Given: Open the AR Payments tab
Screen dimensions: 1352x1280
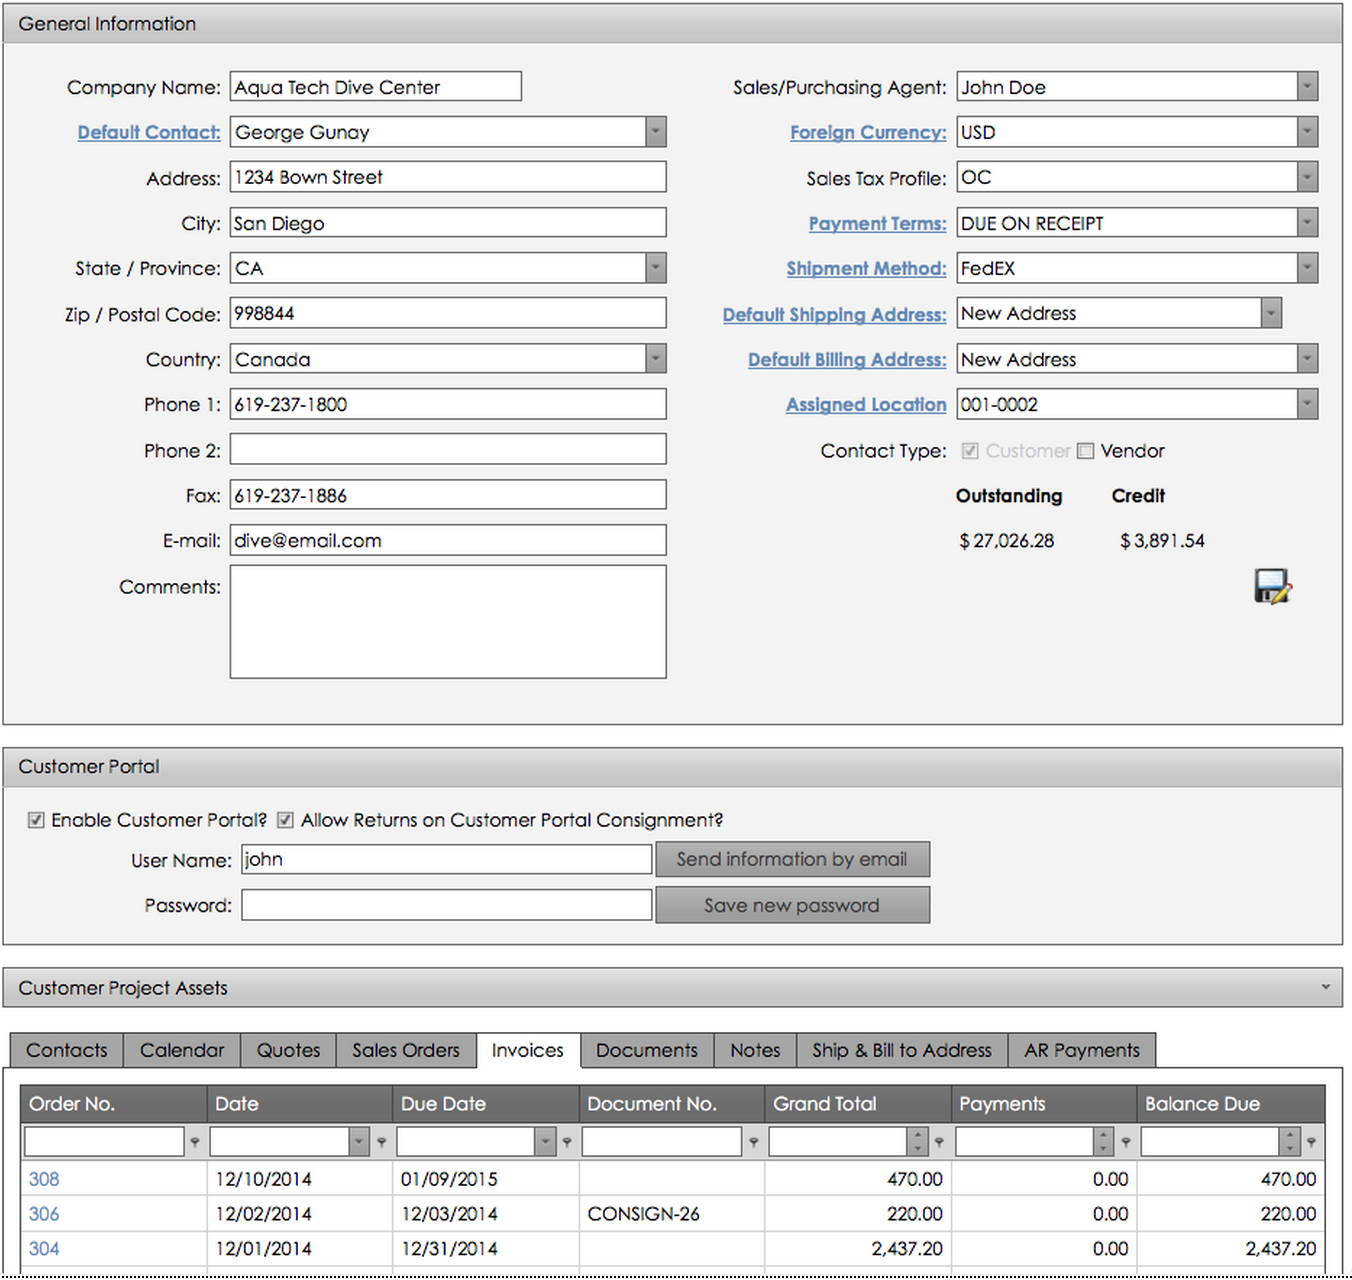Looking at the screenshot, I should click(x=1082, y=1050).
